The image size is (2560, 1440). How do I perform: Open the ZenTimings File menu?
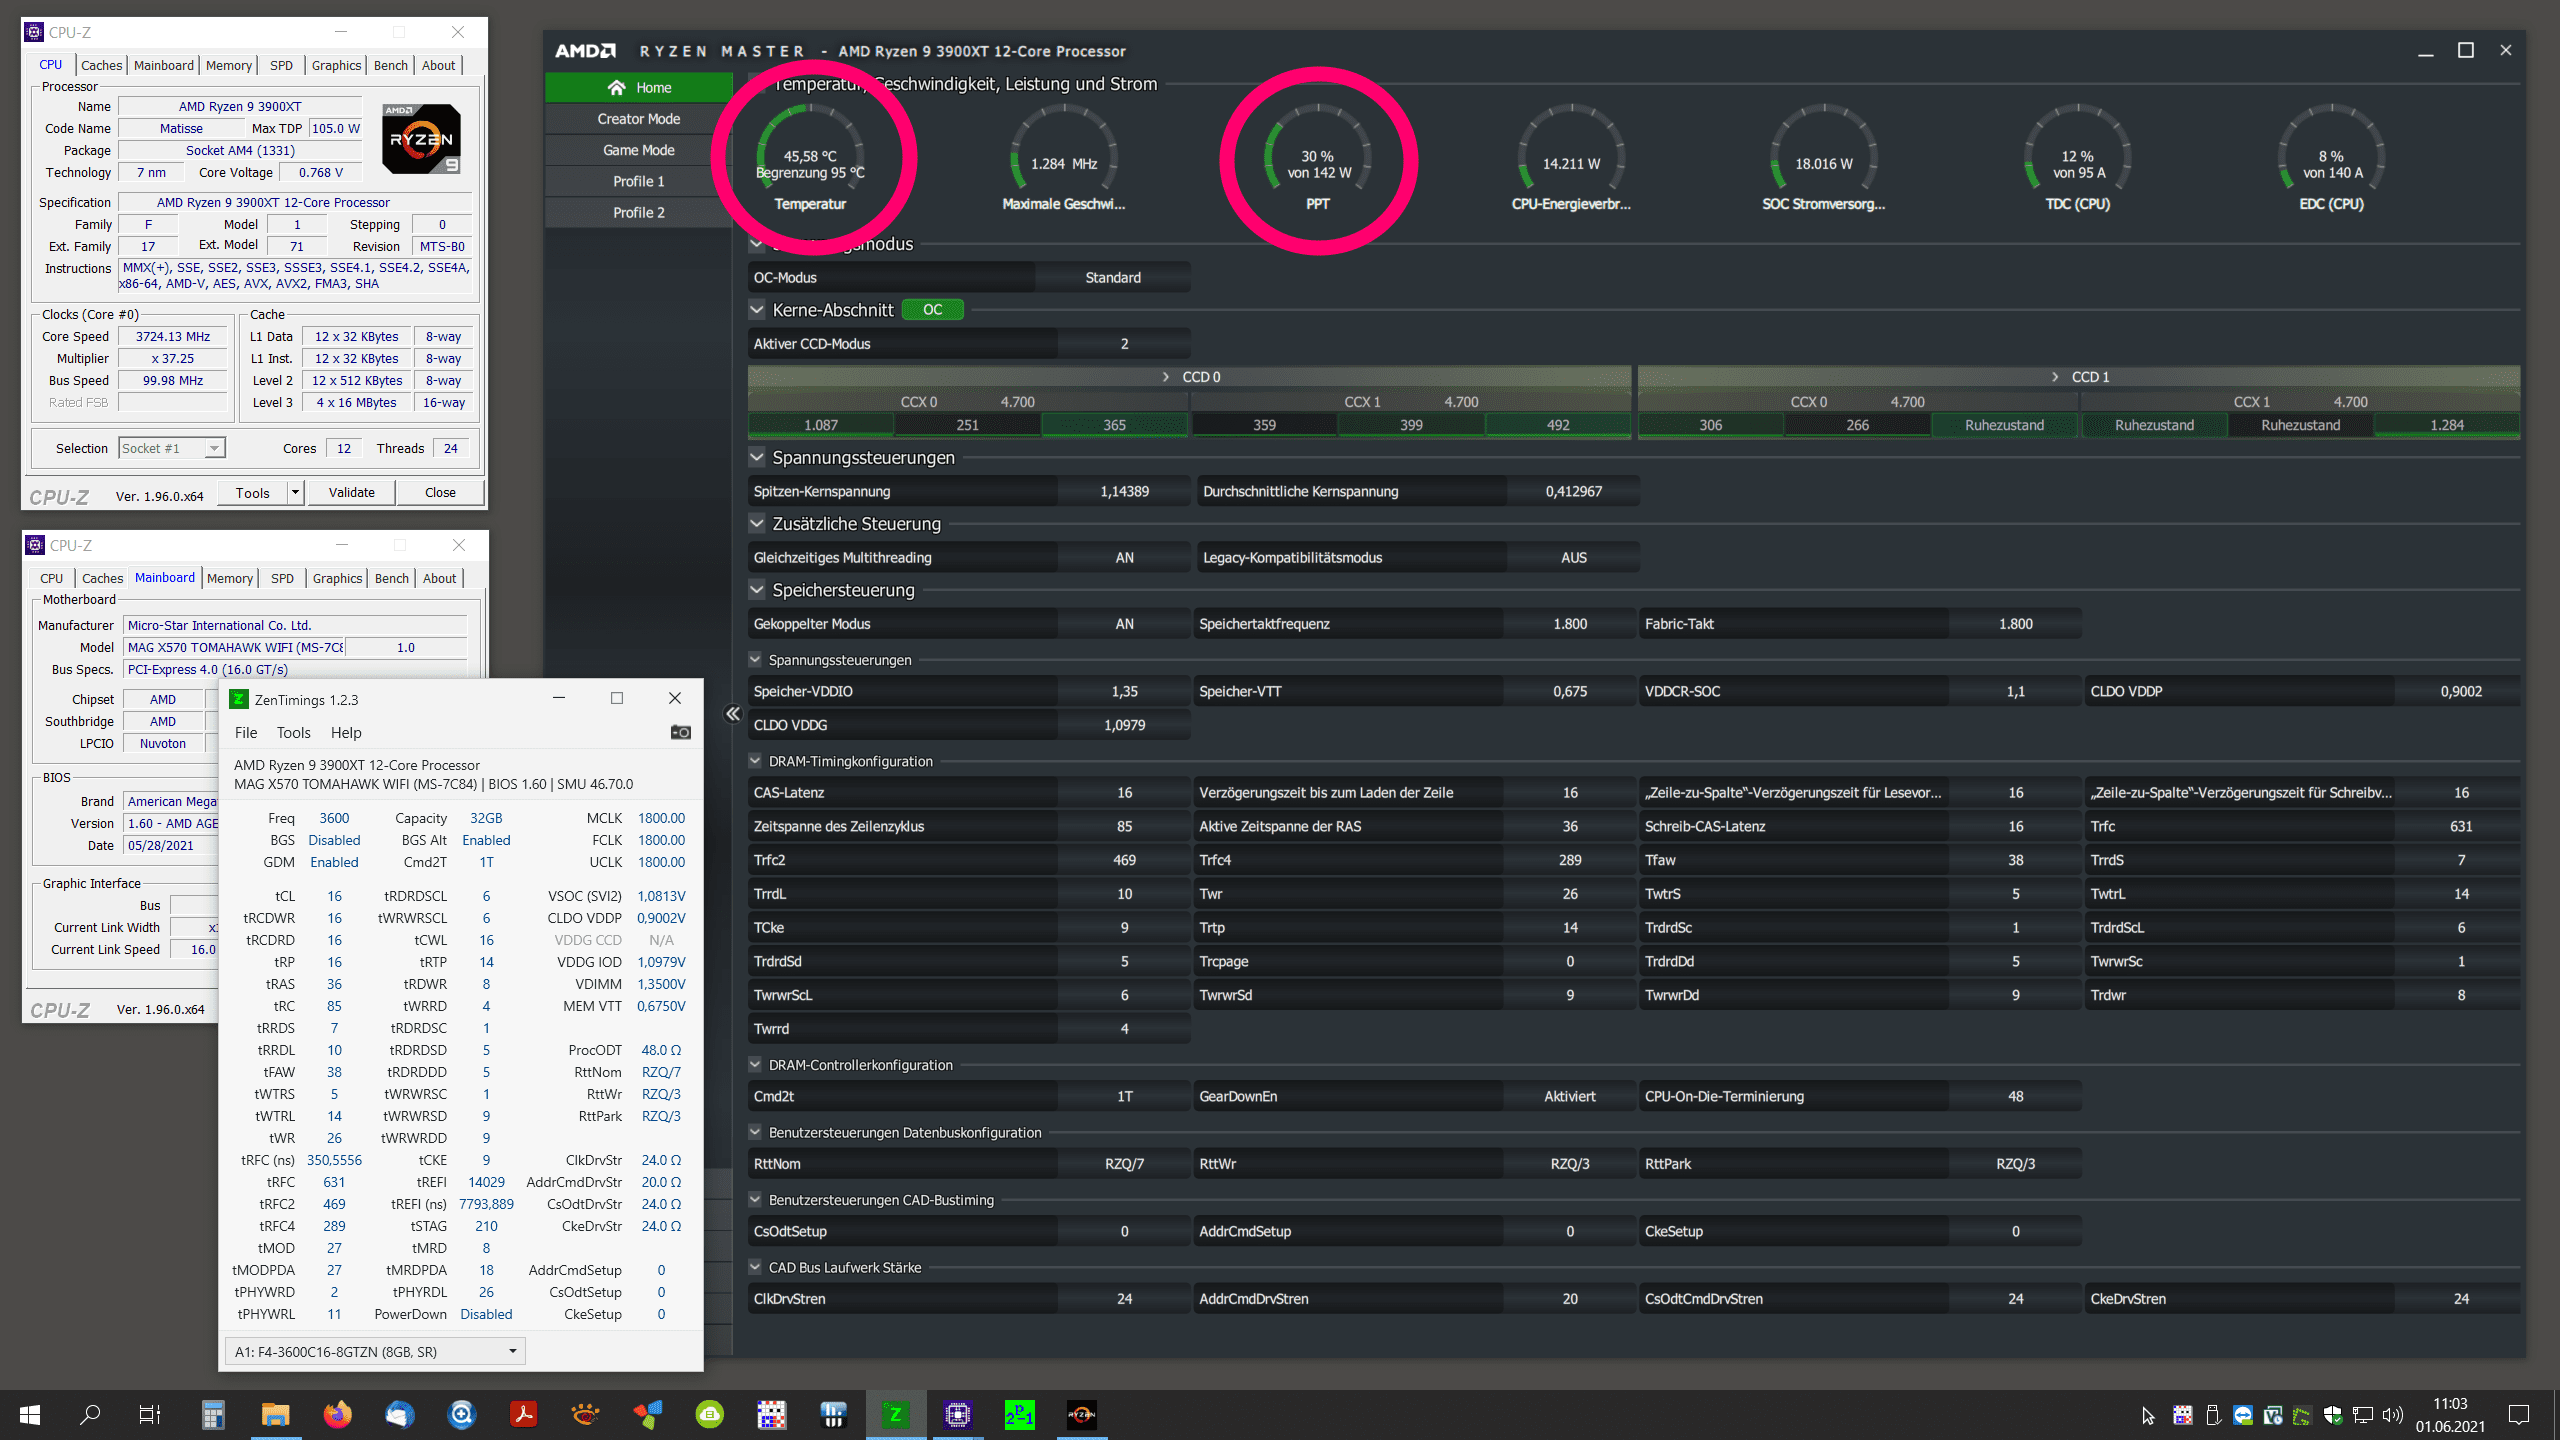(246, 732)
